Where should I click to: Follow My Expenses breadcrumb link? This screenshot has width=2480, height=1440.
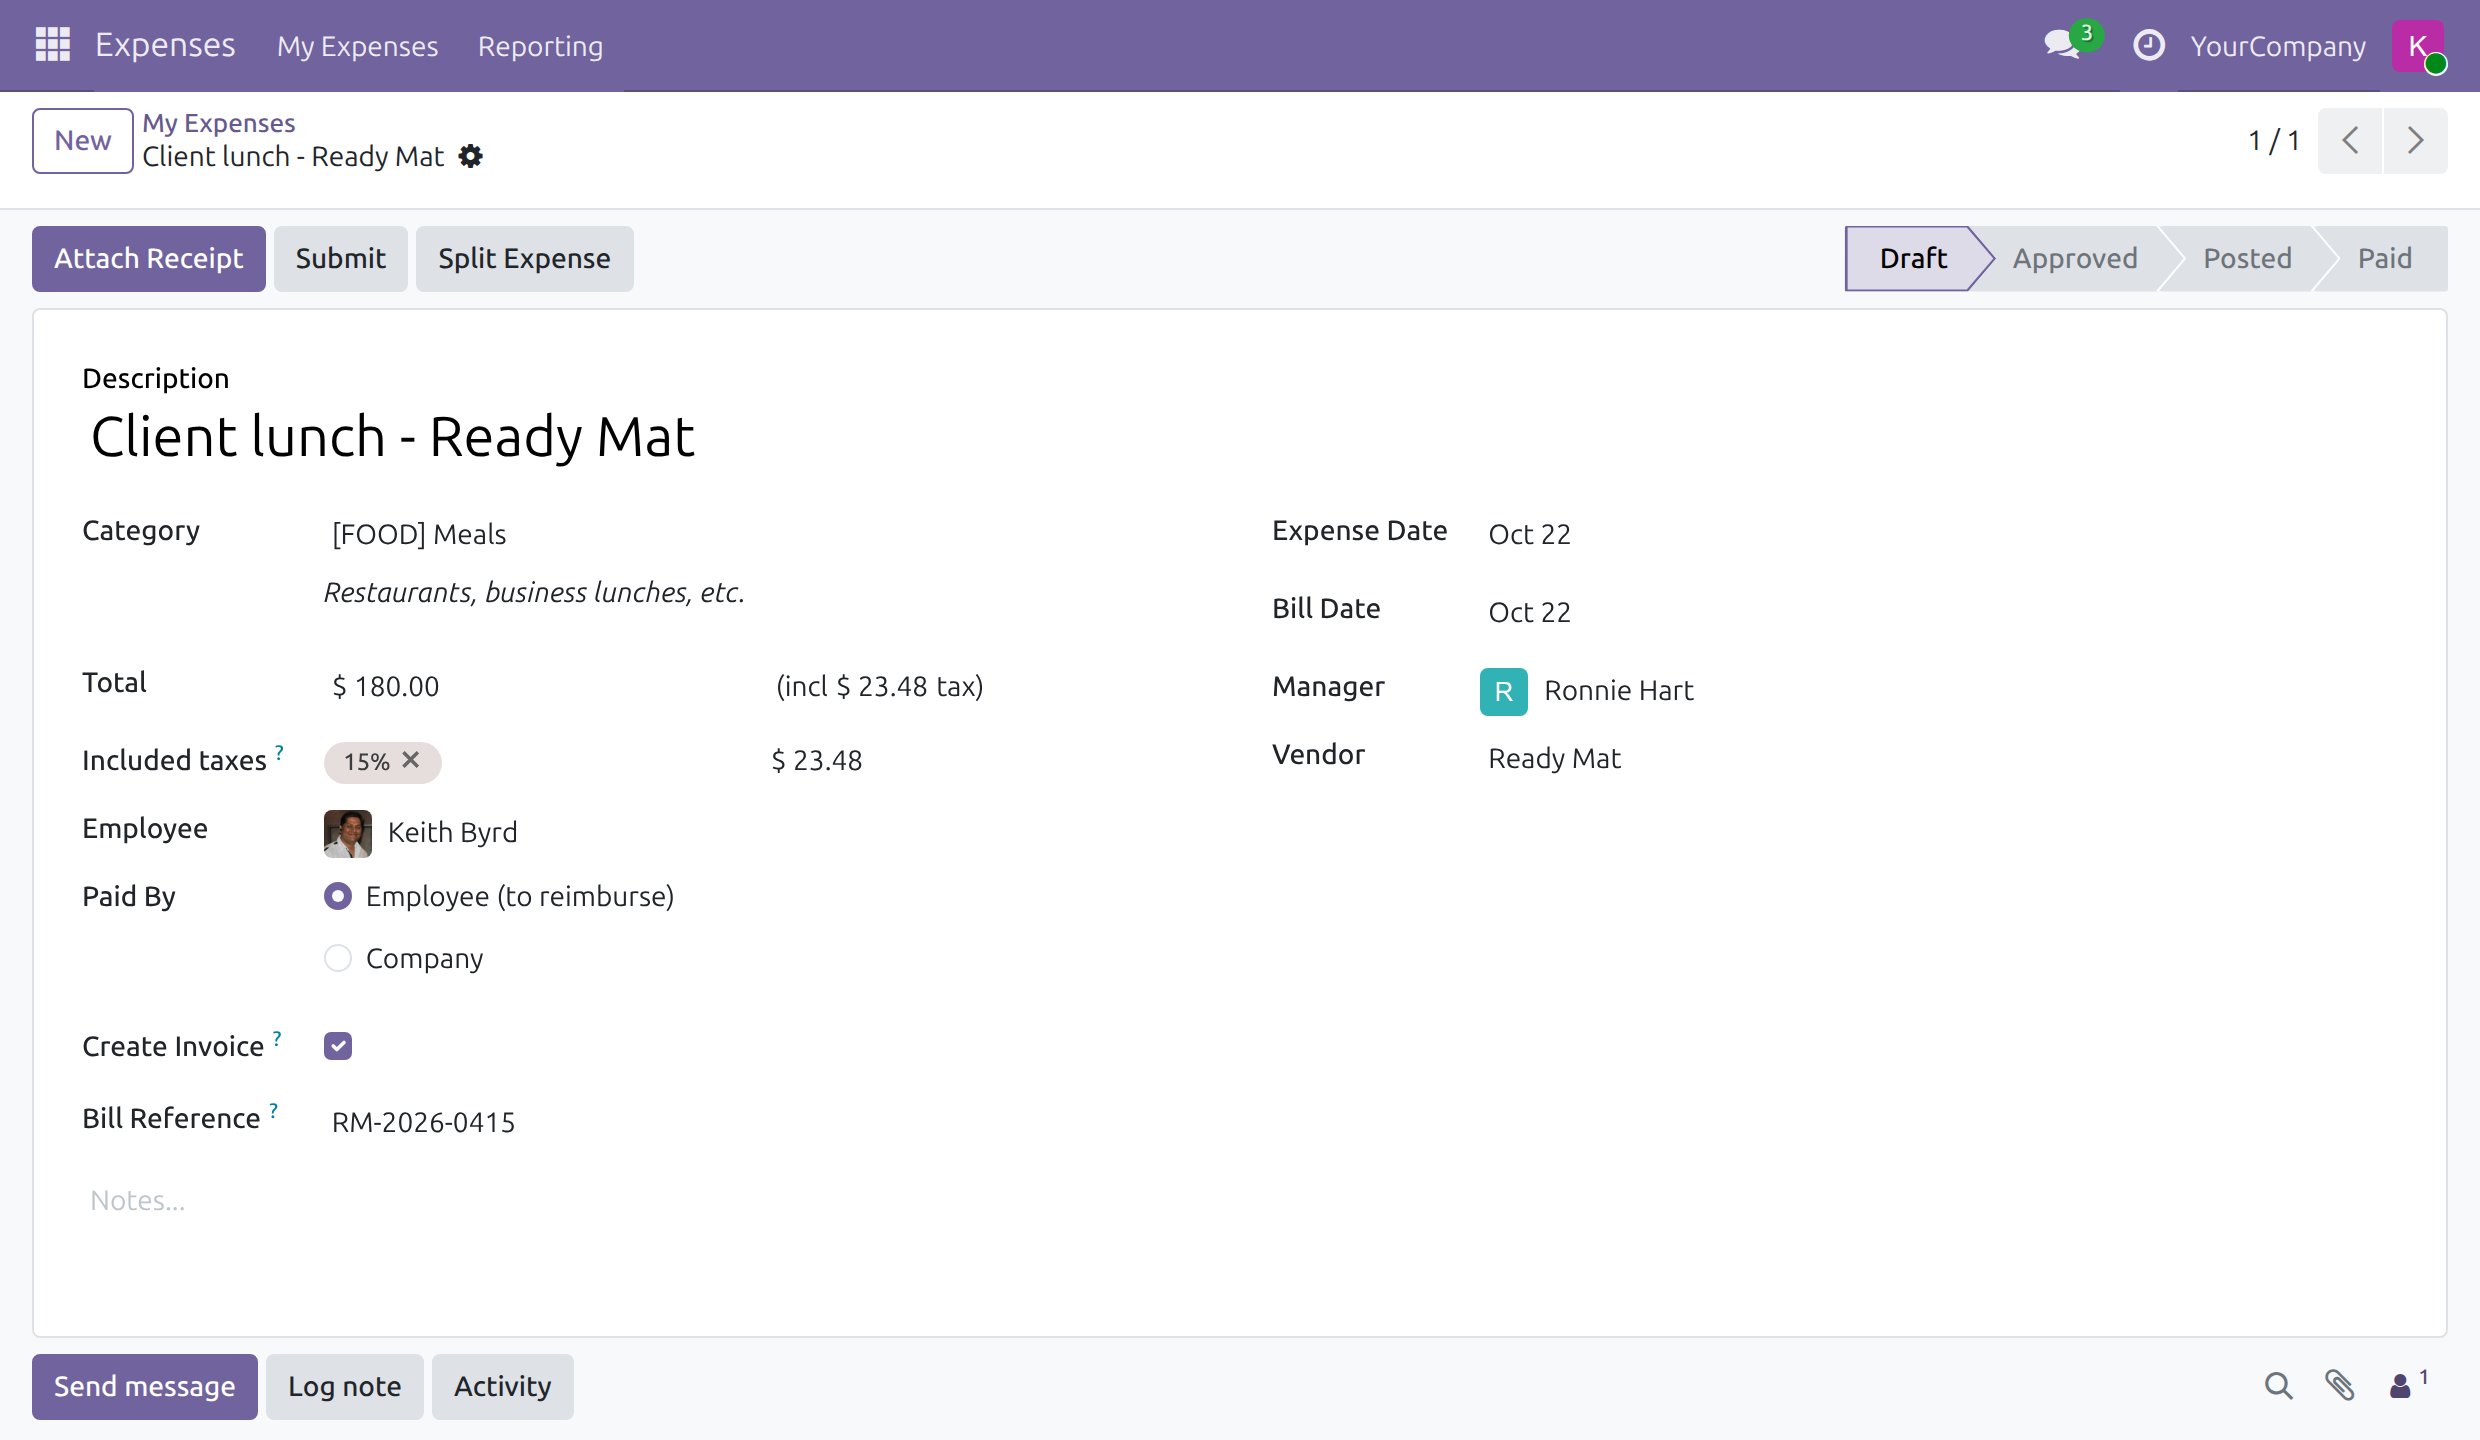coord(218,123)
